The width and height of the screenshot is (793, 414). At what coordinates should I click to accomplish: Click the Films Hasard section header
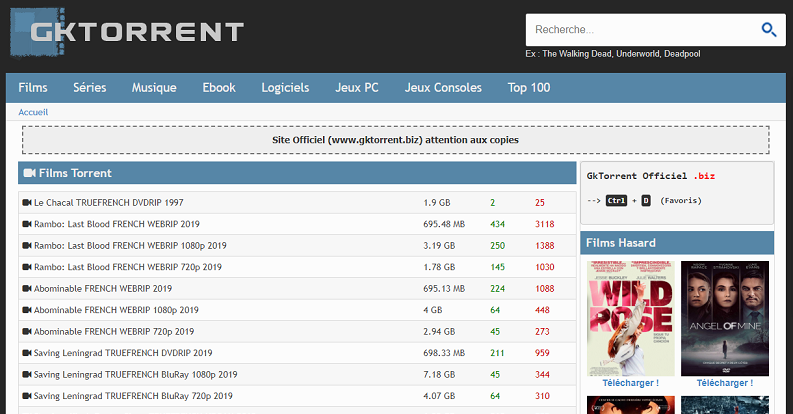[677, 243]
